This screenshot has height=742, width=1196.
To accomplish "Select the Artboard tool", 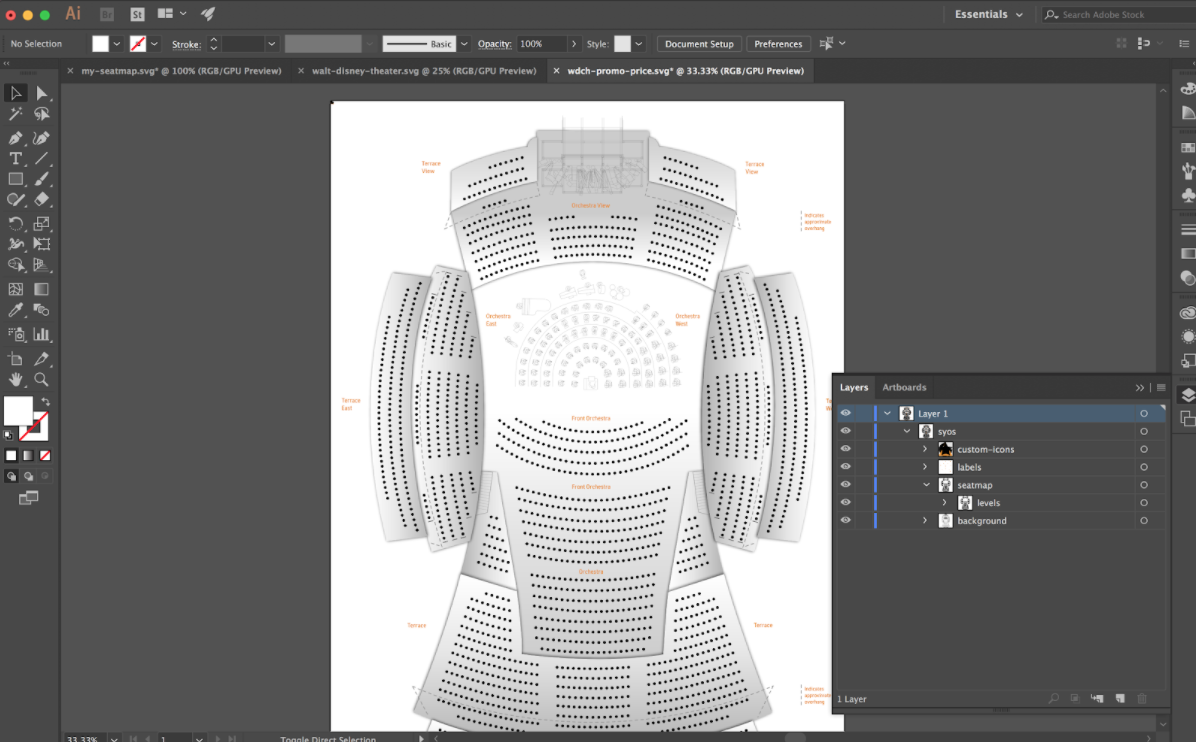I will pos(15,358).
